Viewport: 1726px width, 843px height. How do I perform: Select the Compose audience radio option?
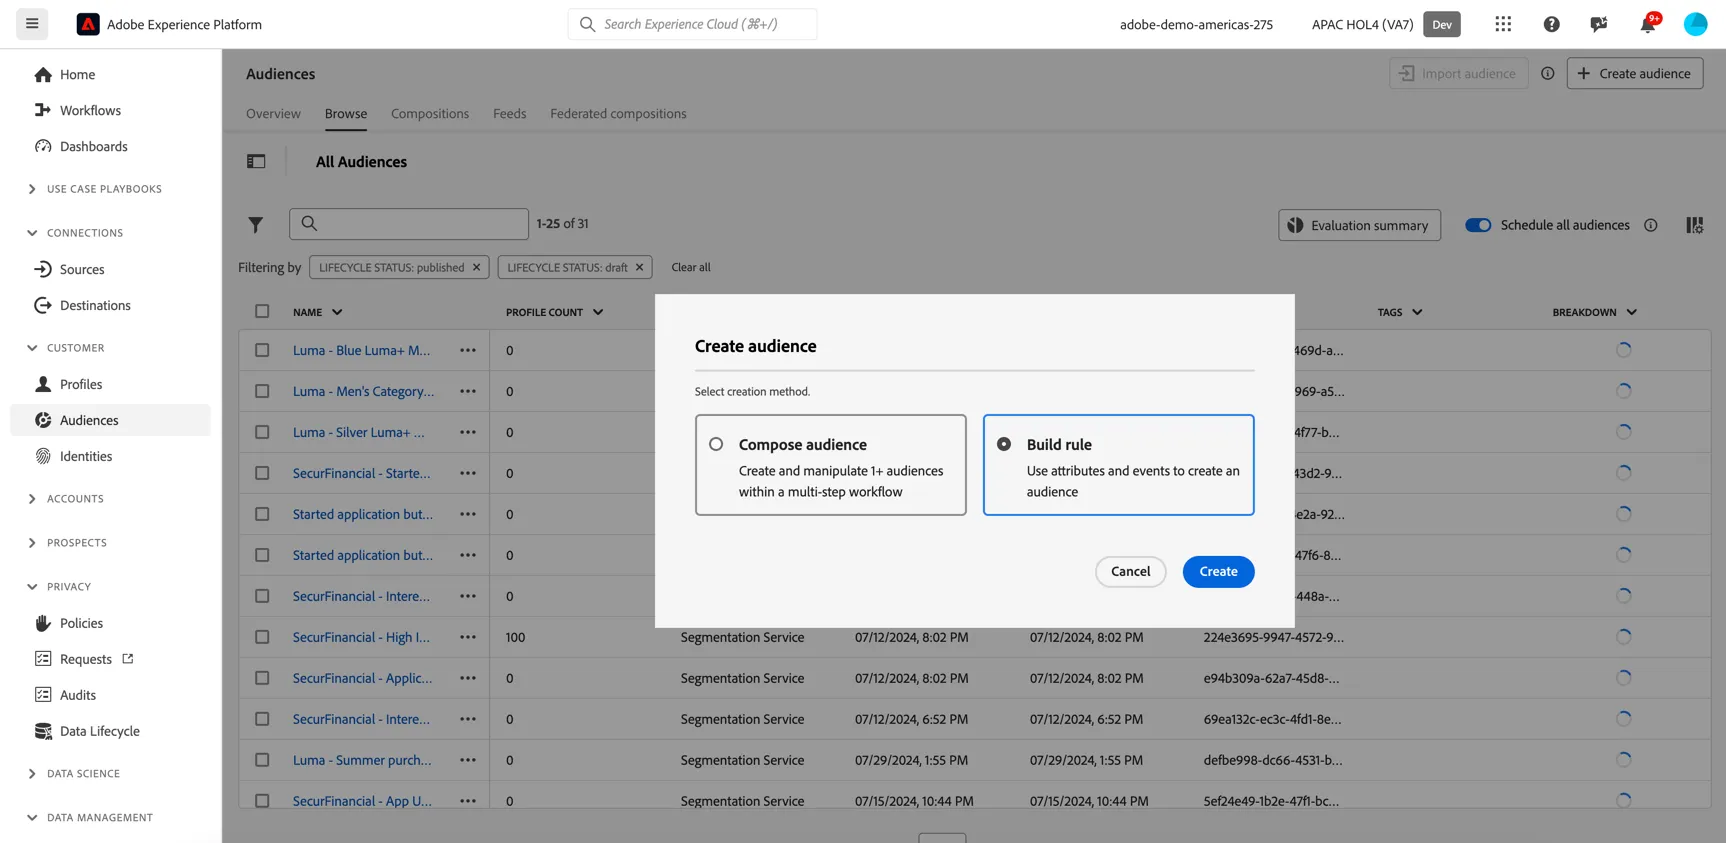click(716, 444)
